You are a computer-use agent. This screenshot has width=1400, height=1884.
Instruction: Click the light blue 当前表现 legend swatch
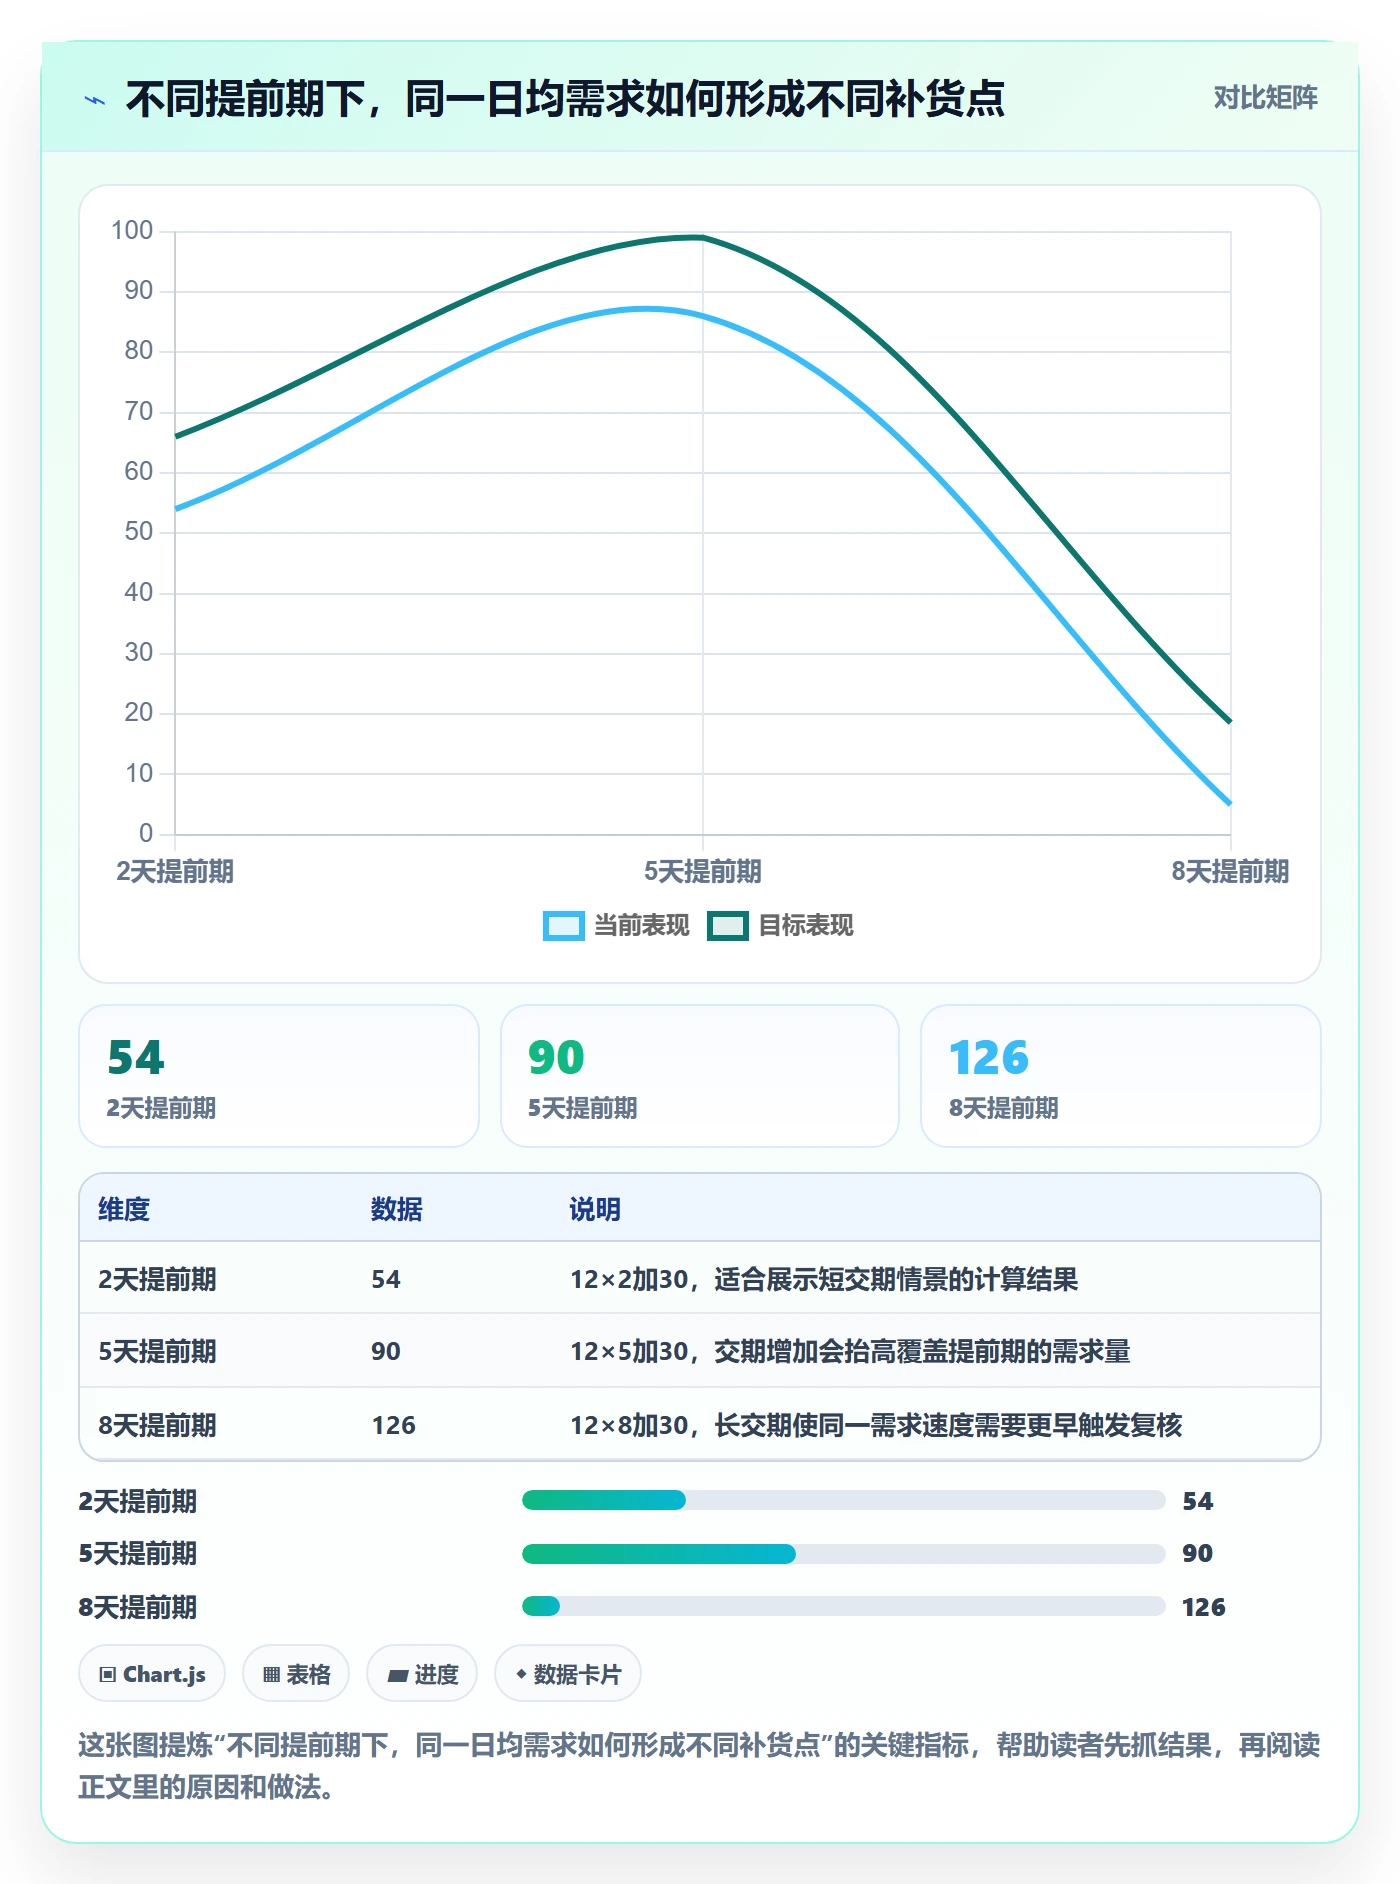pyautogui.click(x=563, y=926)
